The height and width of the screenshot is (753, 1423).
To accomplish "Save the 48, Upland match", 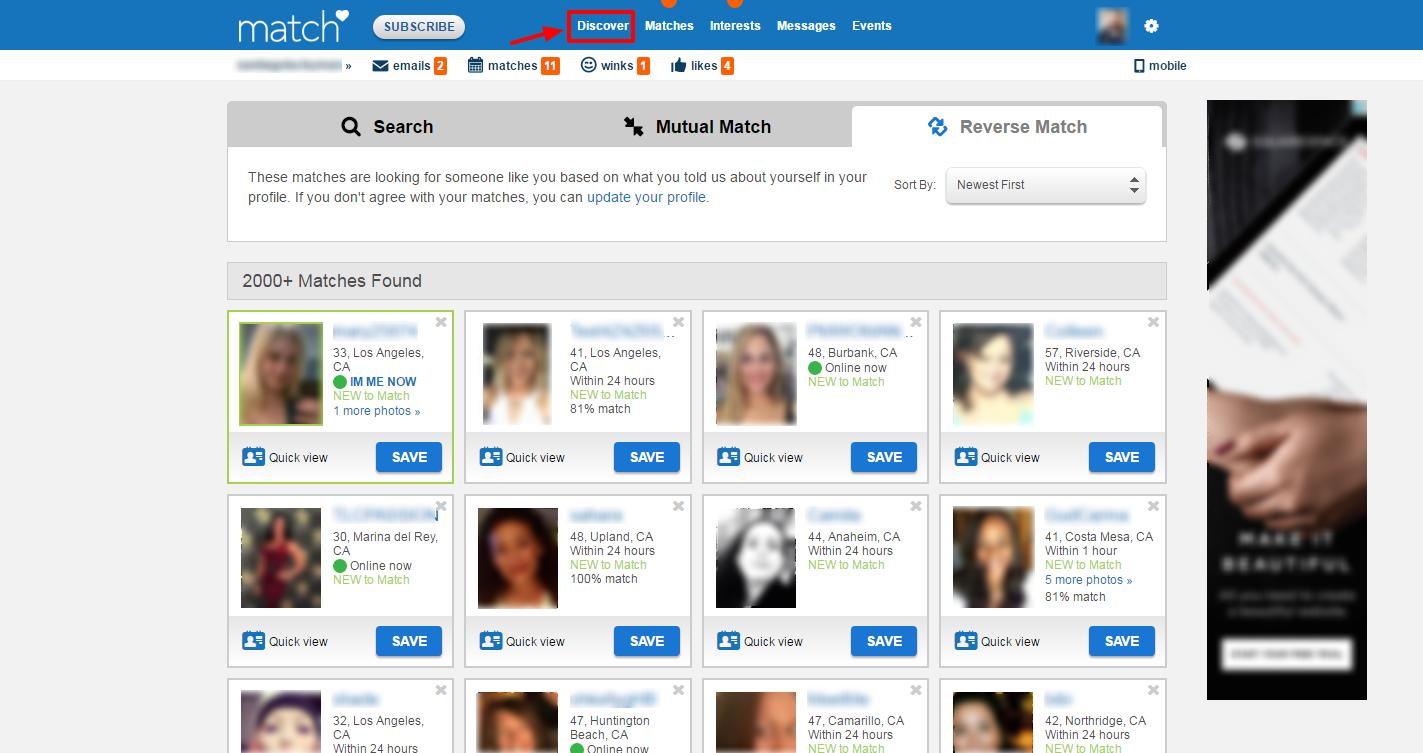I will (646, 641).
